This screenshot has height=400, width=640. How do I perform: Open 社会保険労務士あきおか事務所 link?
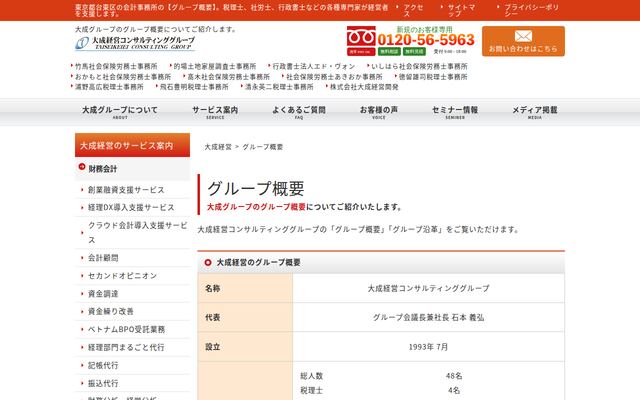[334, 77]
